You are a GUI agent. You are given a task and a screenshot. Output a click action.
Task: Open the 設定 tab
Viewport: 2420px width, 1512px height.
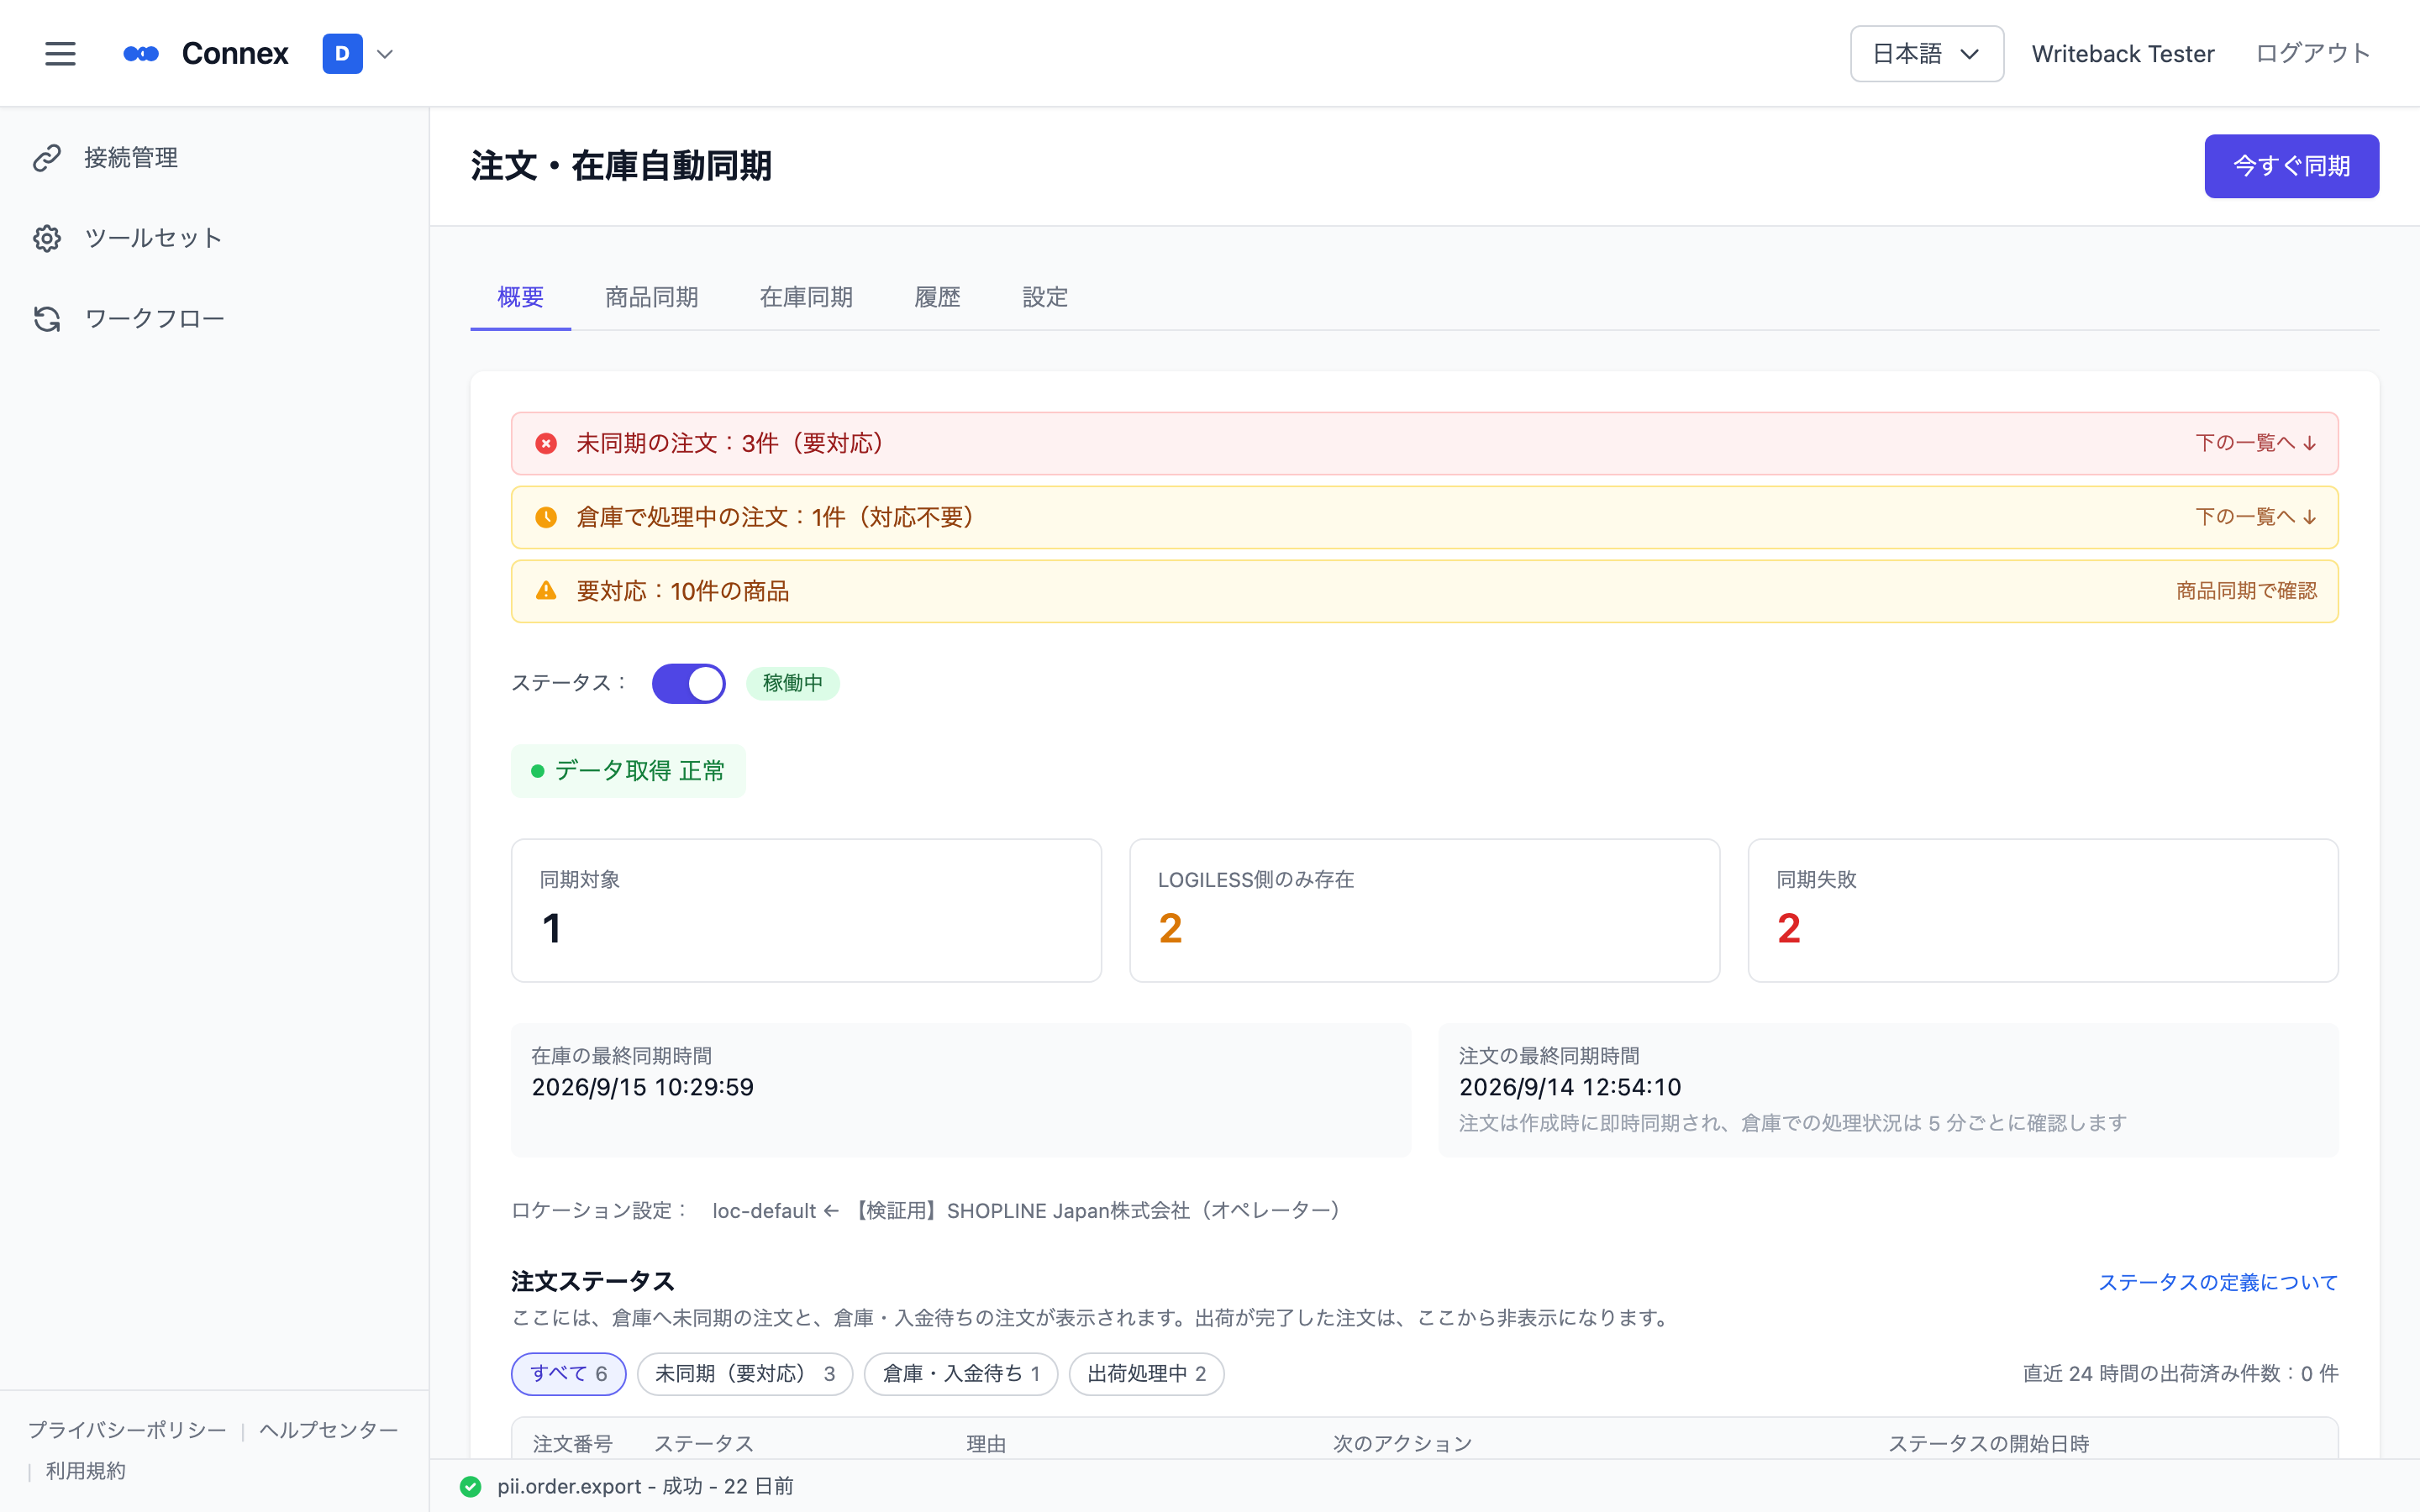coord(1045,297)
